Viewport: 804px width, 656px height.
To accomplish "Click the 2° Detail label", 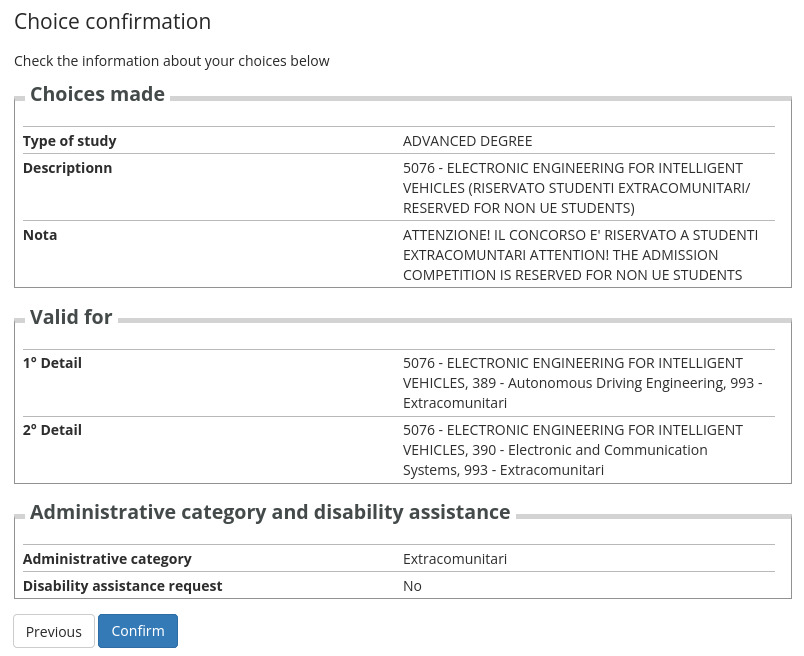I will (x=52, y=430).
